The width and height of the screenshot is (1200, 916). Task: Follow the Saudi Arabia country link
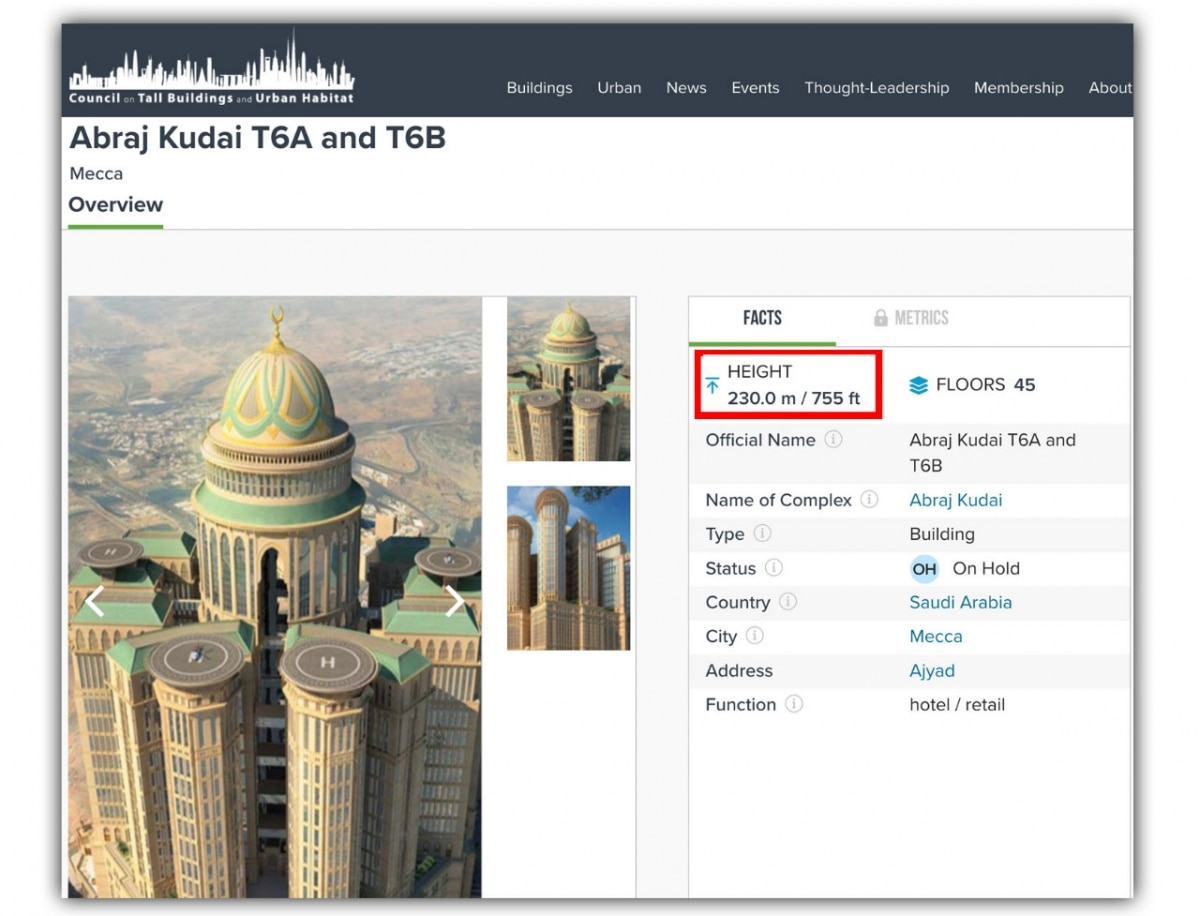click(960, 602)
